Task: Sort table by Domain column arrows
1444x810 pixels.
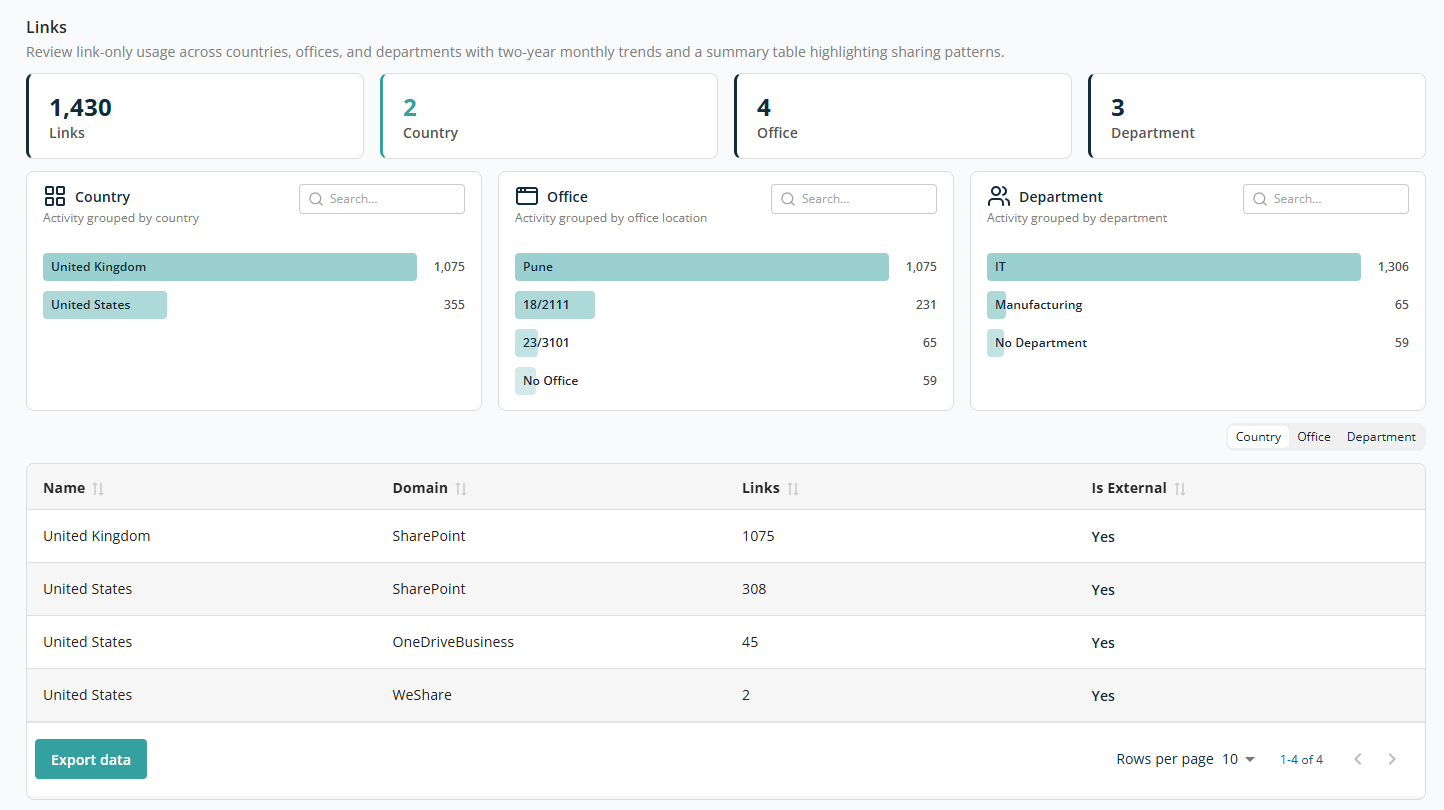Action: (x=461, y=489)
